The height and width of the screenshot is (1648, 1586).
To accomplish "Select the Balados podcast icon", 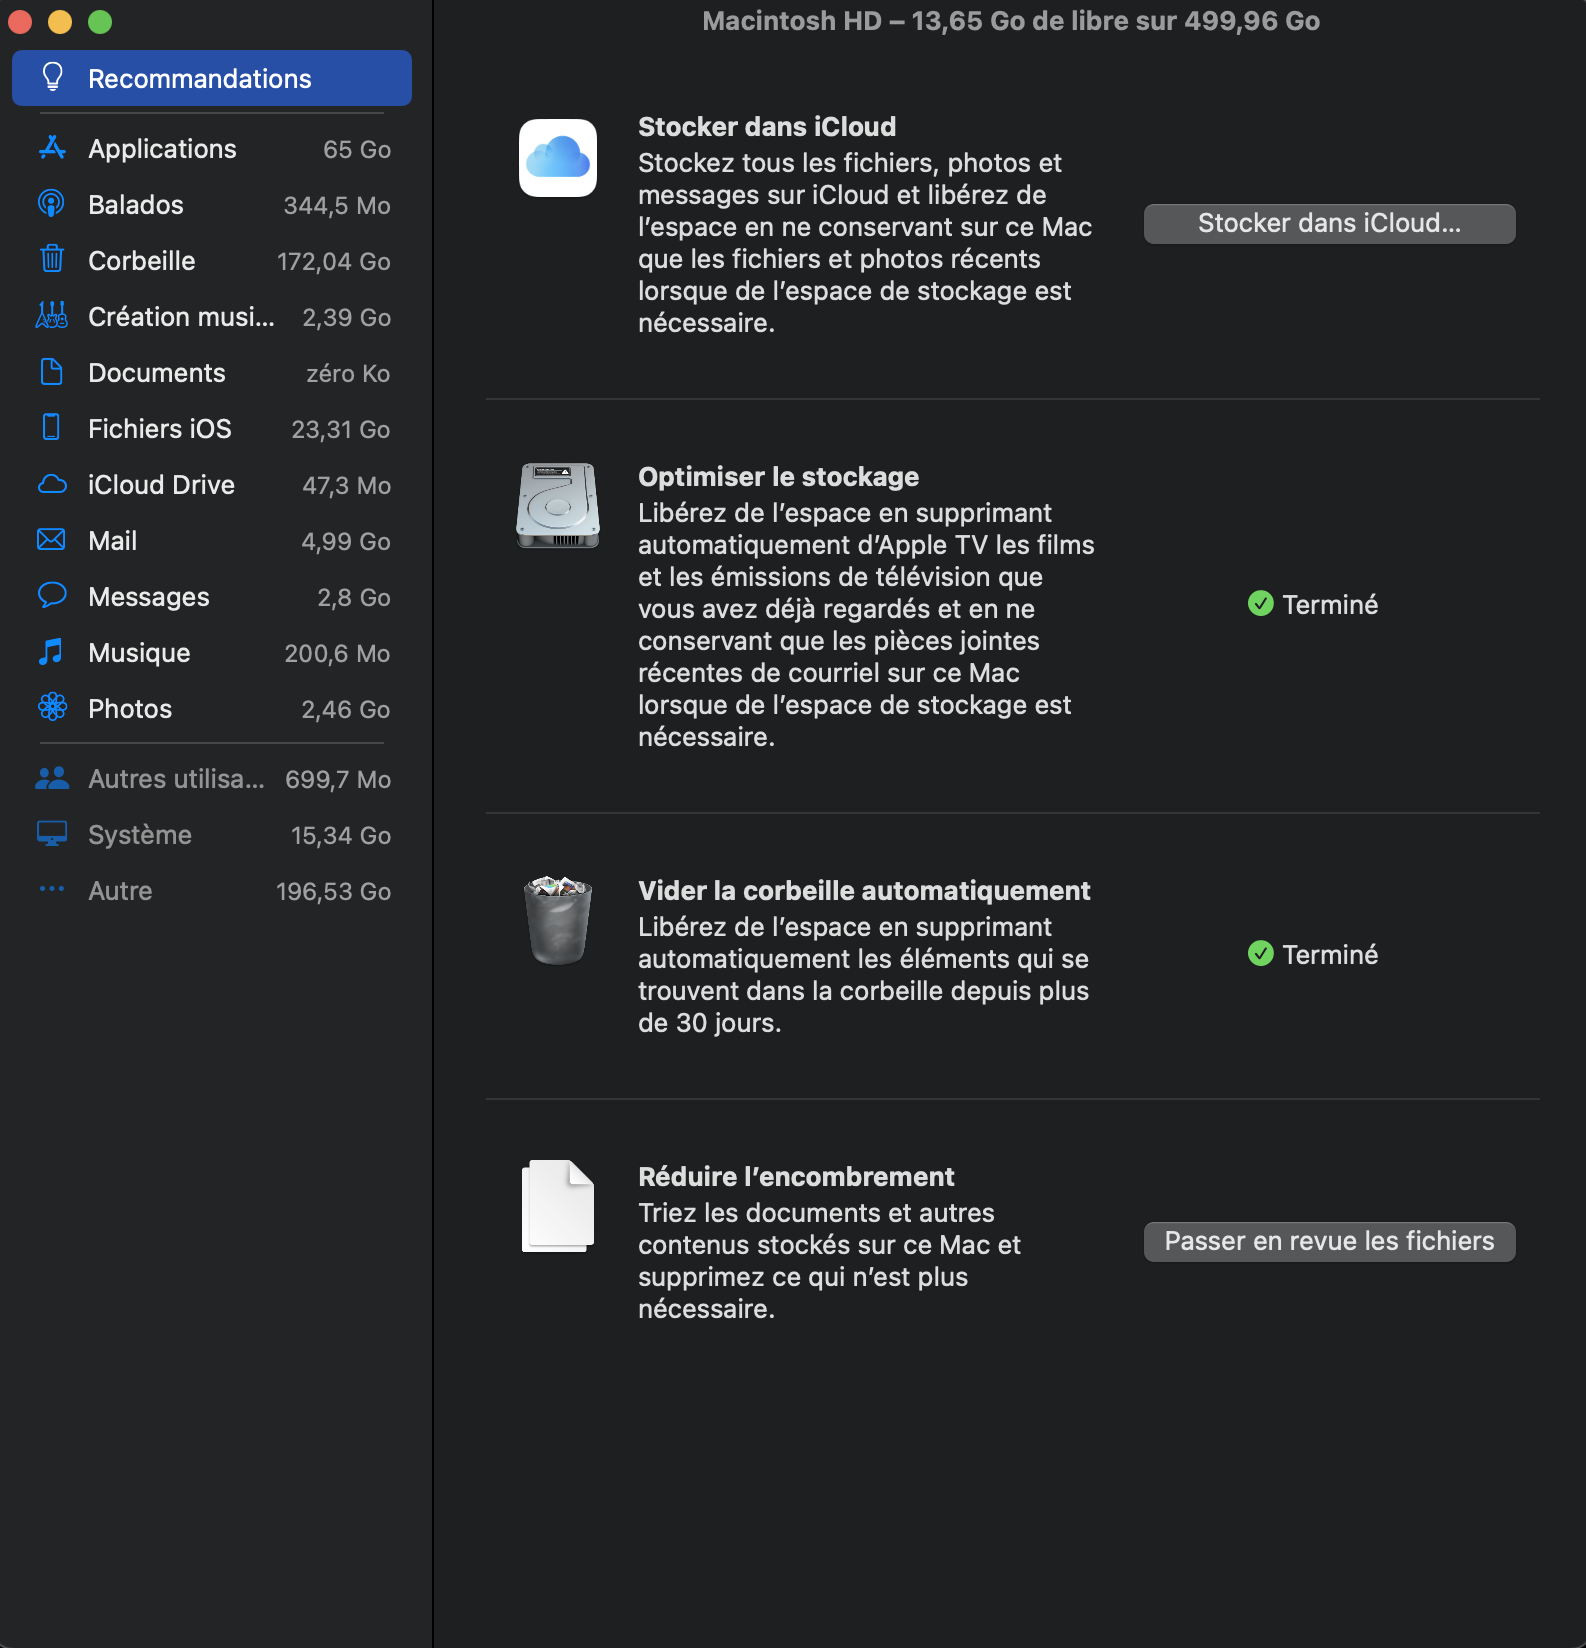I will (52, 205).
